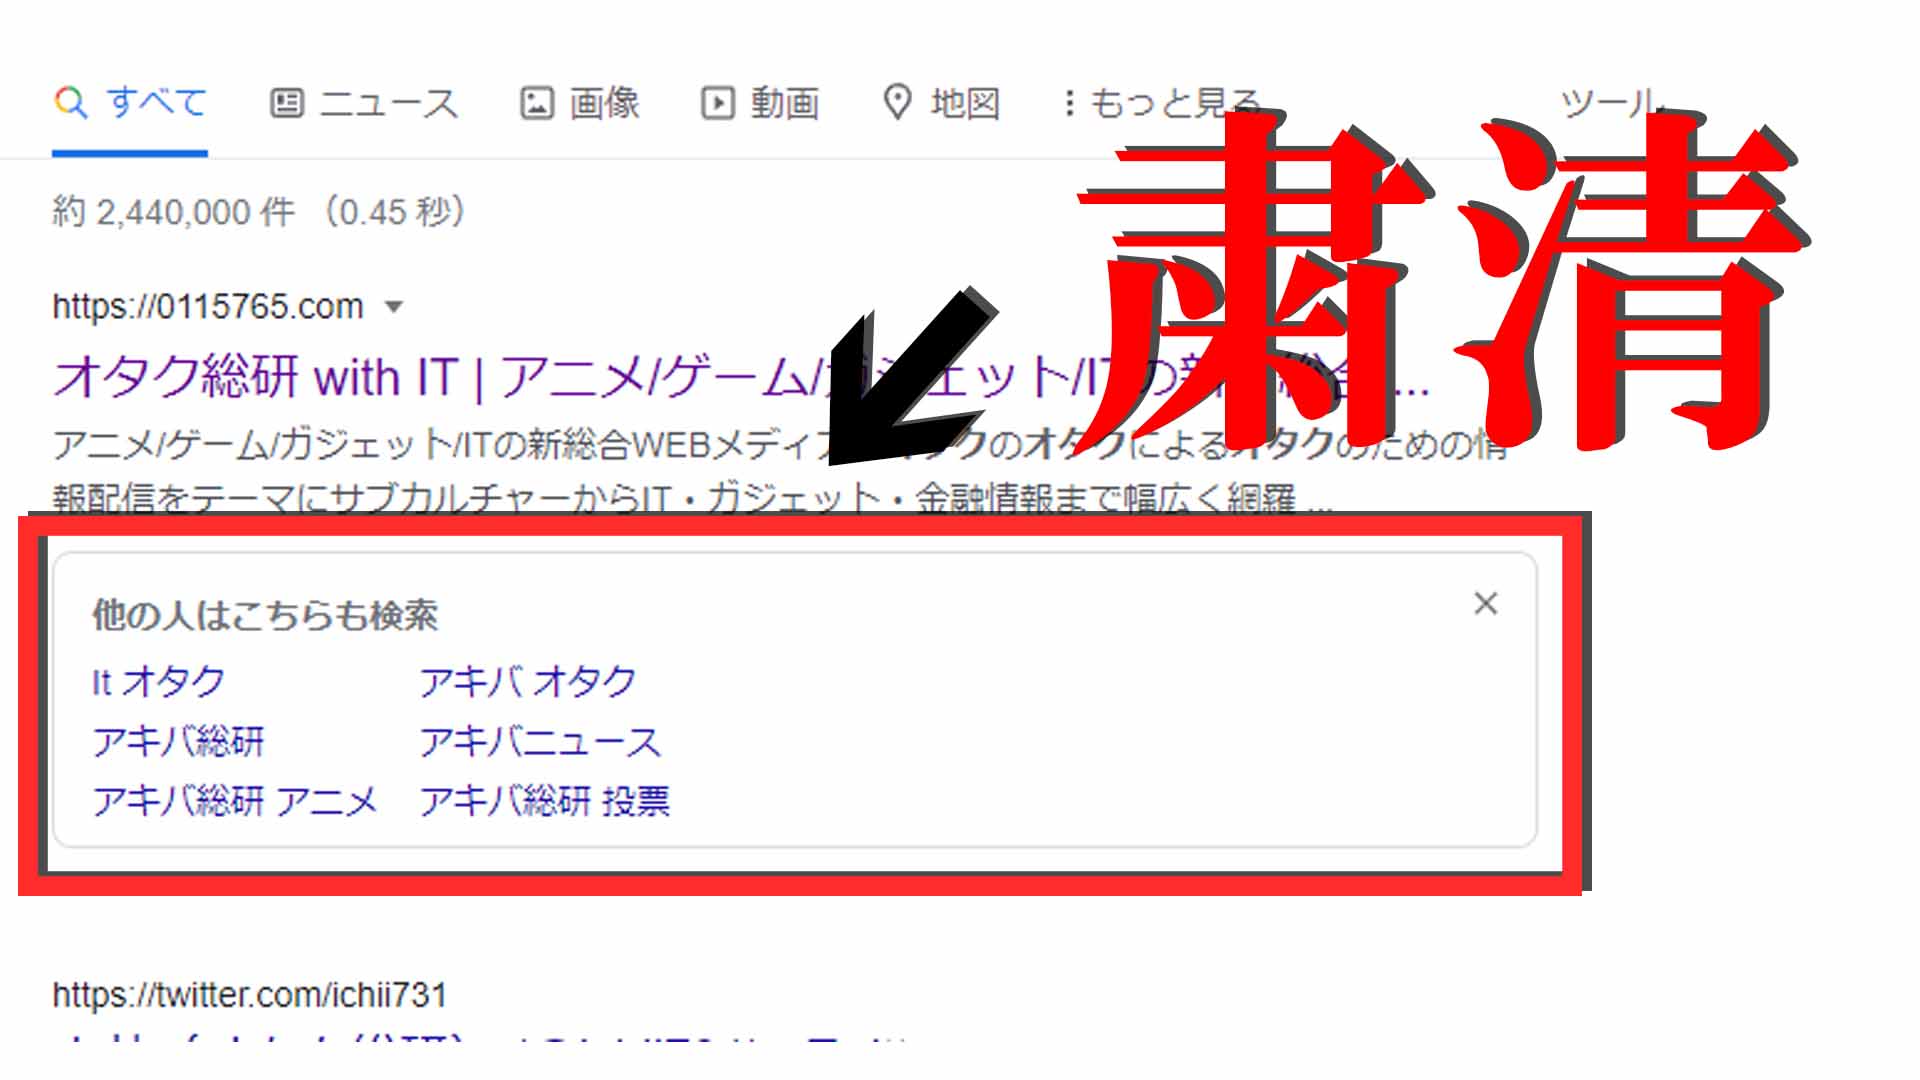
Task: Close the 他の人はこちらも検索 box
Action: tap(1486, 603)
